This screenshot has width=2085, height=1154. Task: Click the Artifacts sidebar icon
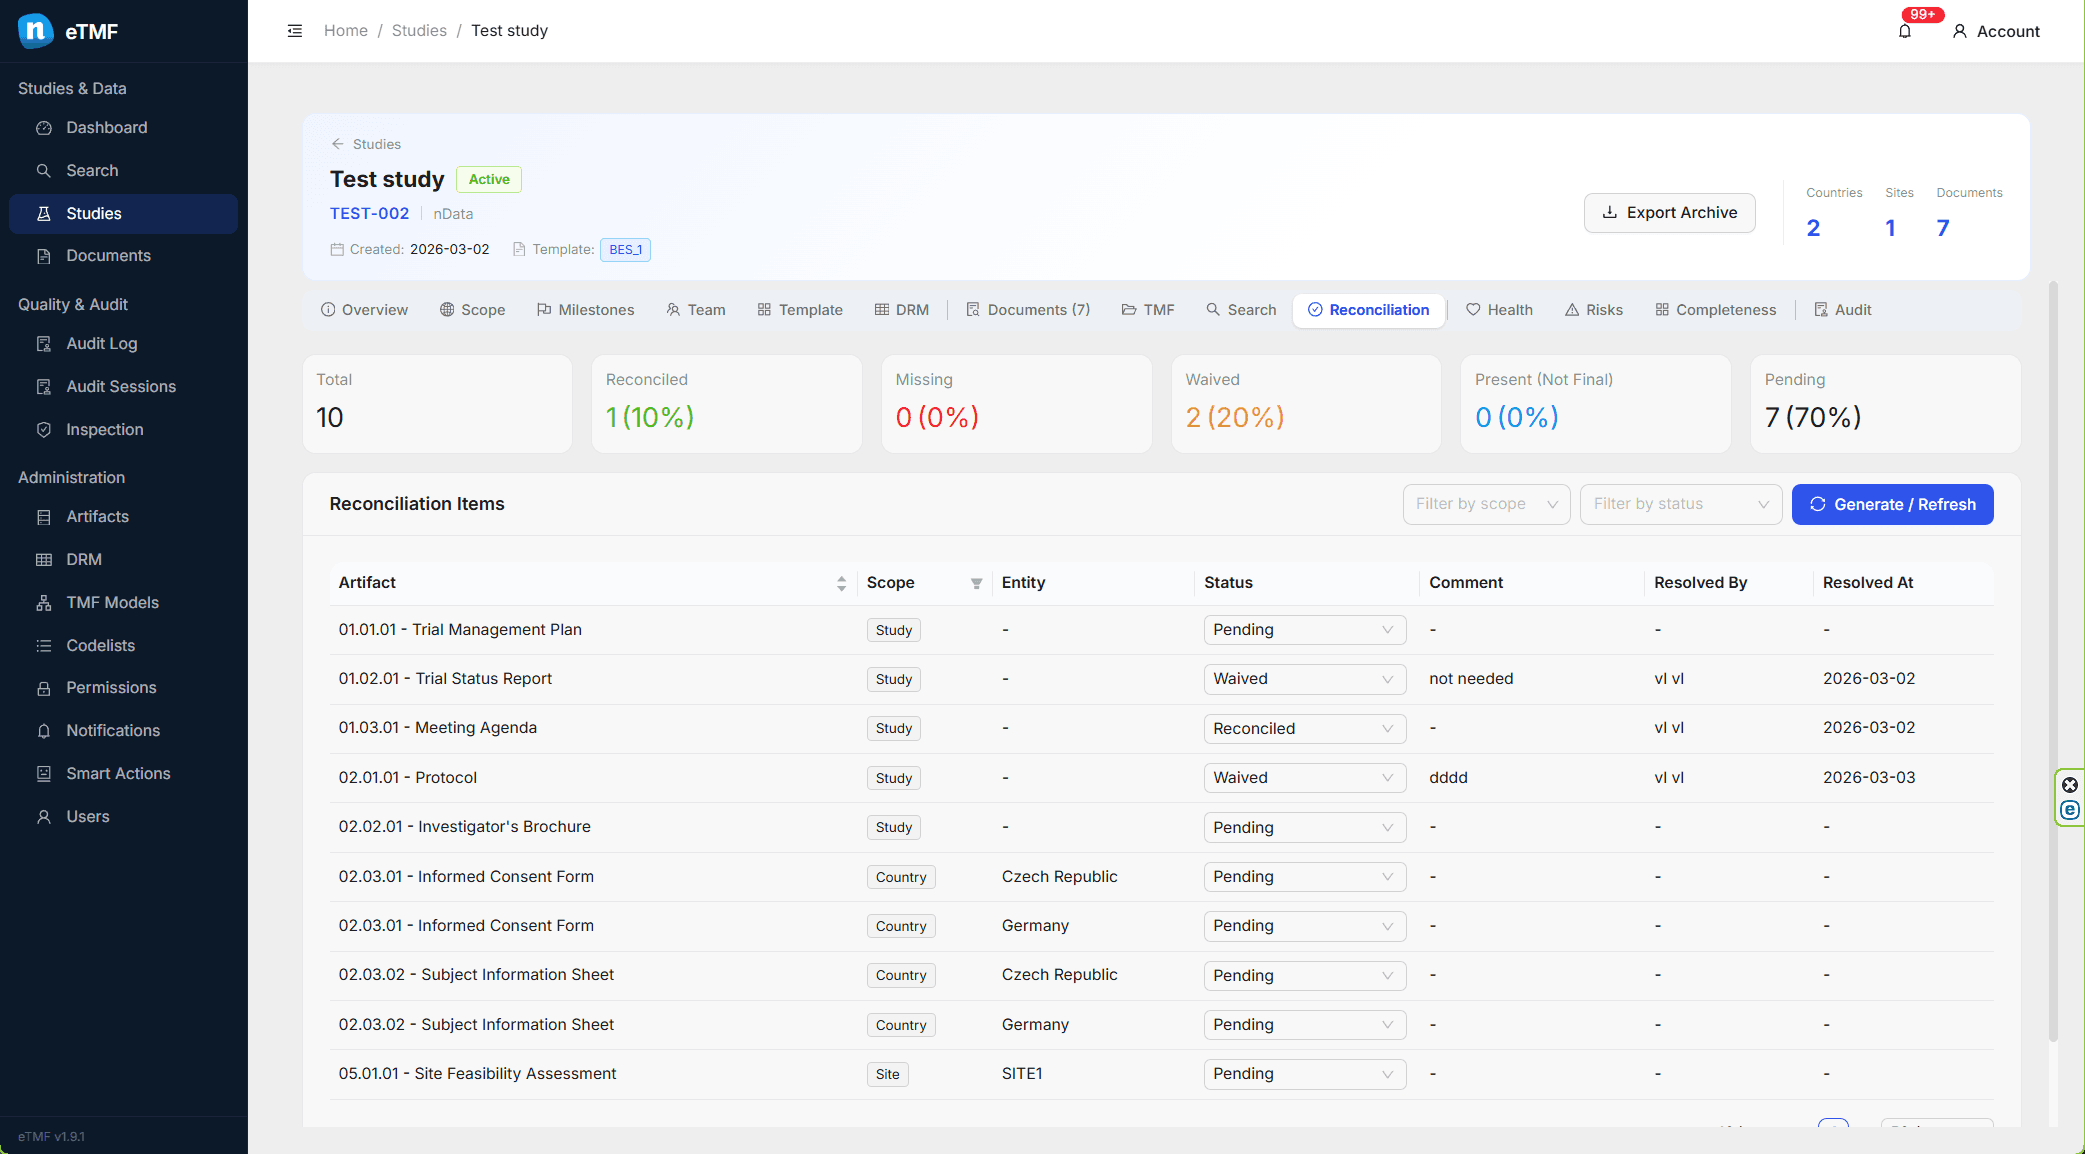[44, 517]
